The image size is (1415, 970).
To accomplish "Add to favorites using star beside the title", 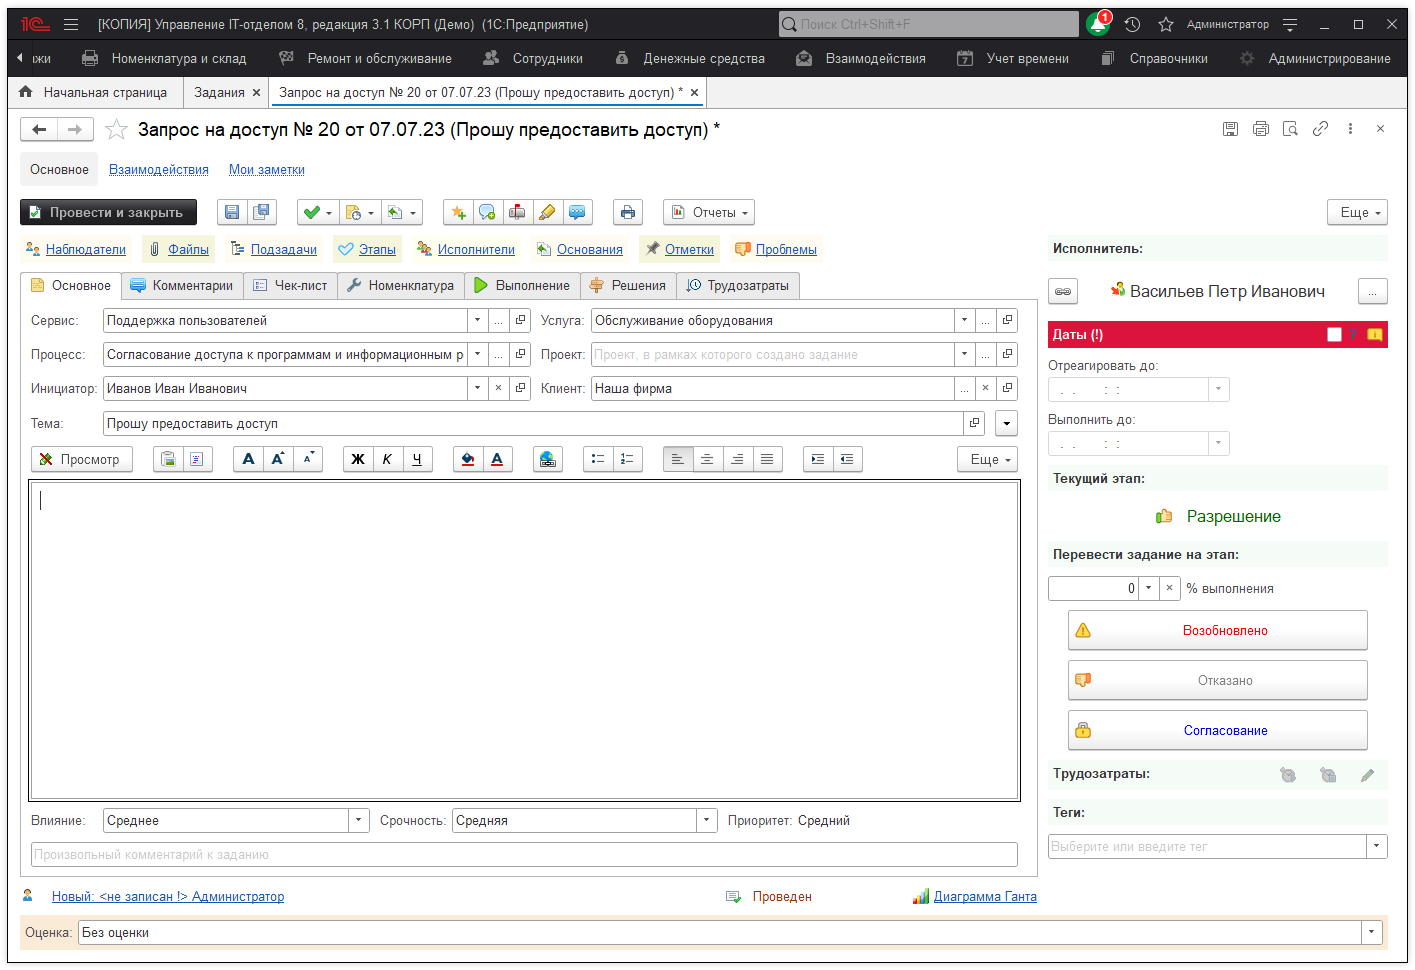I will click(x=117, y=130).
